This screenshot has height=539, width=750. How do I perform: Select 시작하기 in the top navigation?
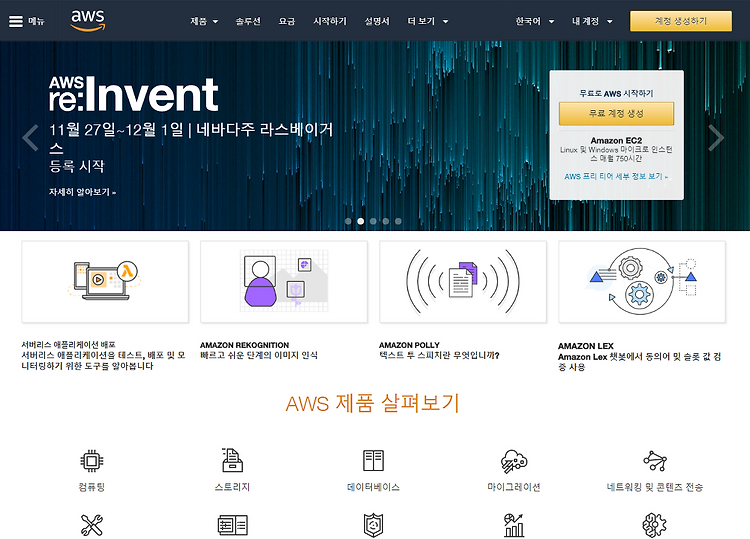pos(330,21)
